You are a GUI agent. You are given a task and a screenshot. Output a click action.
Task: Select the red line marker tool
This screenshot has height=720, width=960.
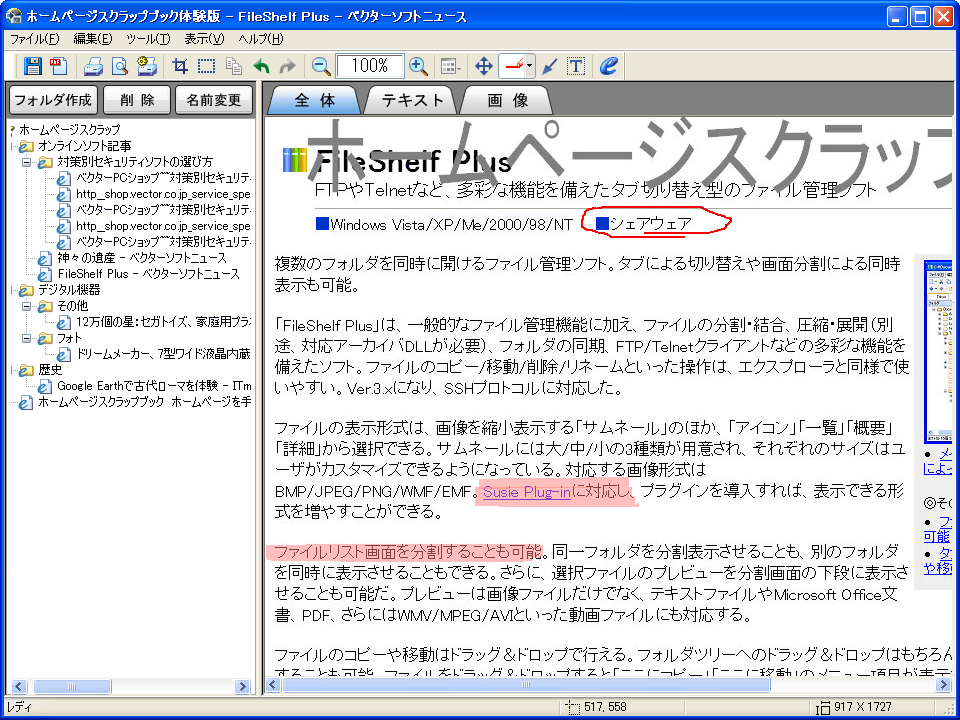[x=512, y=66]
